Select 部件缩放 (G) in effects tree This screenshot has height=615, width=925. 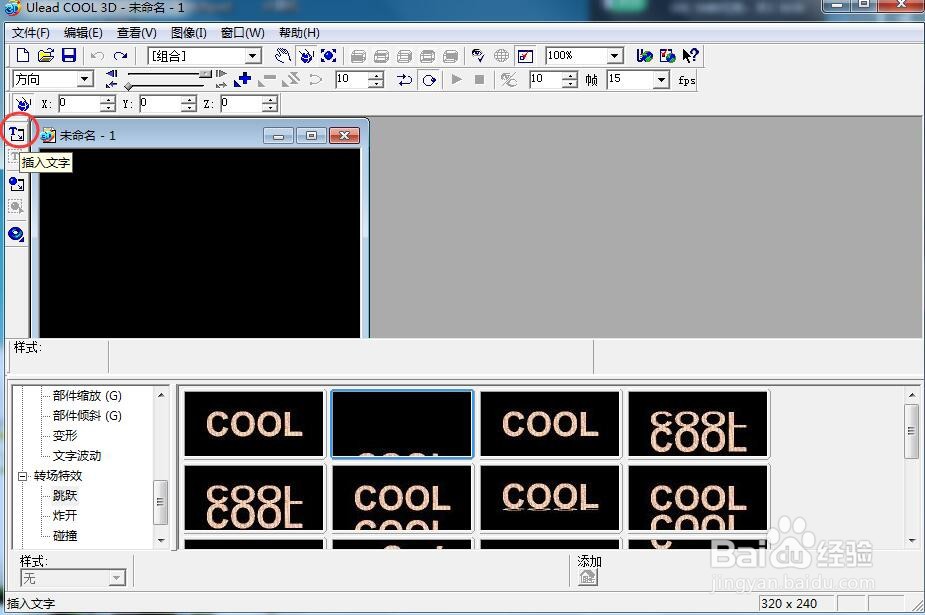(87, 396)
